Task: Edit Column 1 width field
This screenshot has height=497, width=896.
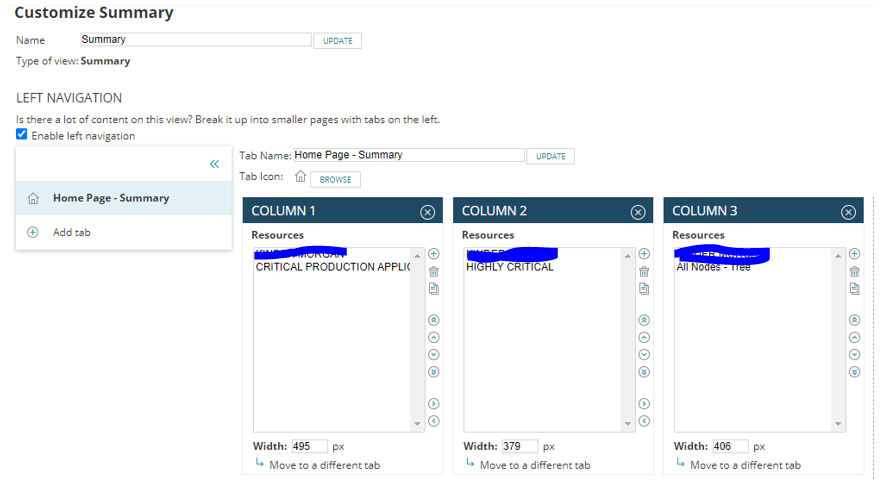Action: [x=310, y=446]
